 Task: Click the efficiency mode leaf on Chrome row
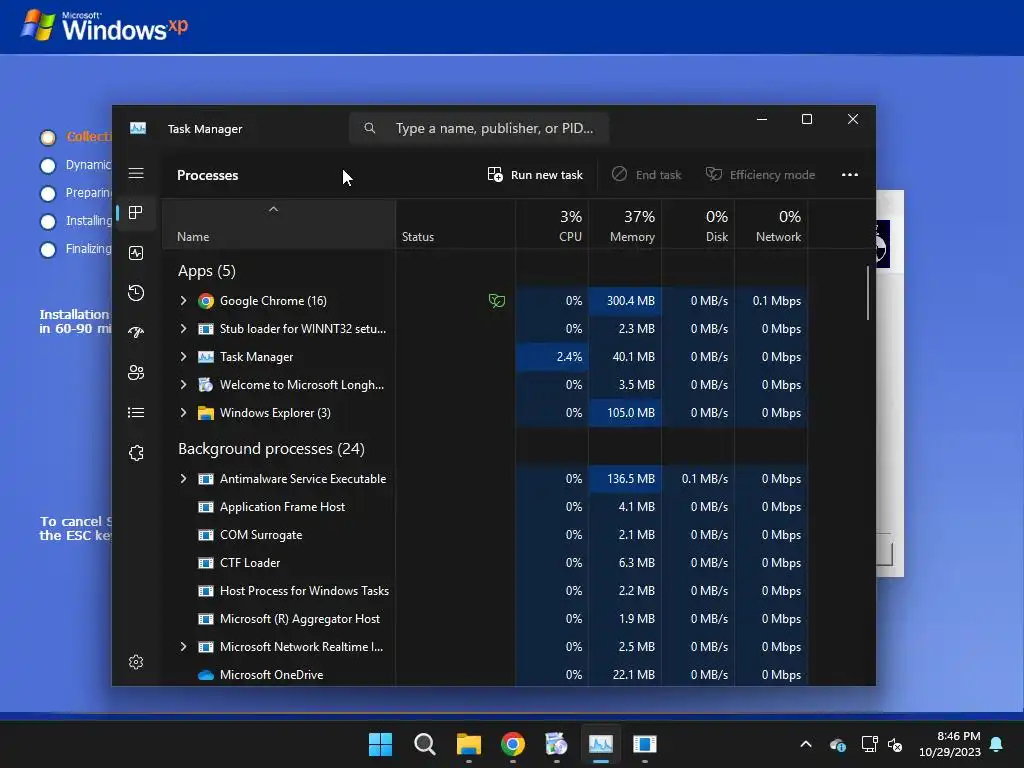497,301
